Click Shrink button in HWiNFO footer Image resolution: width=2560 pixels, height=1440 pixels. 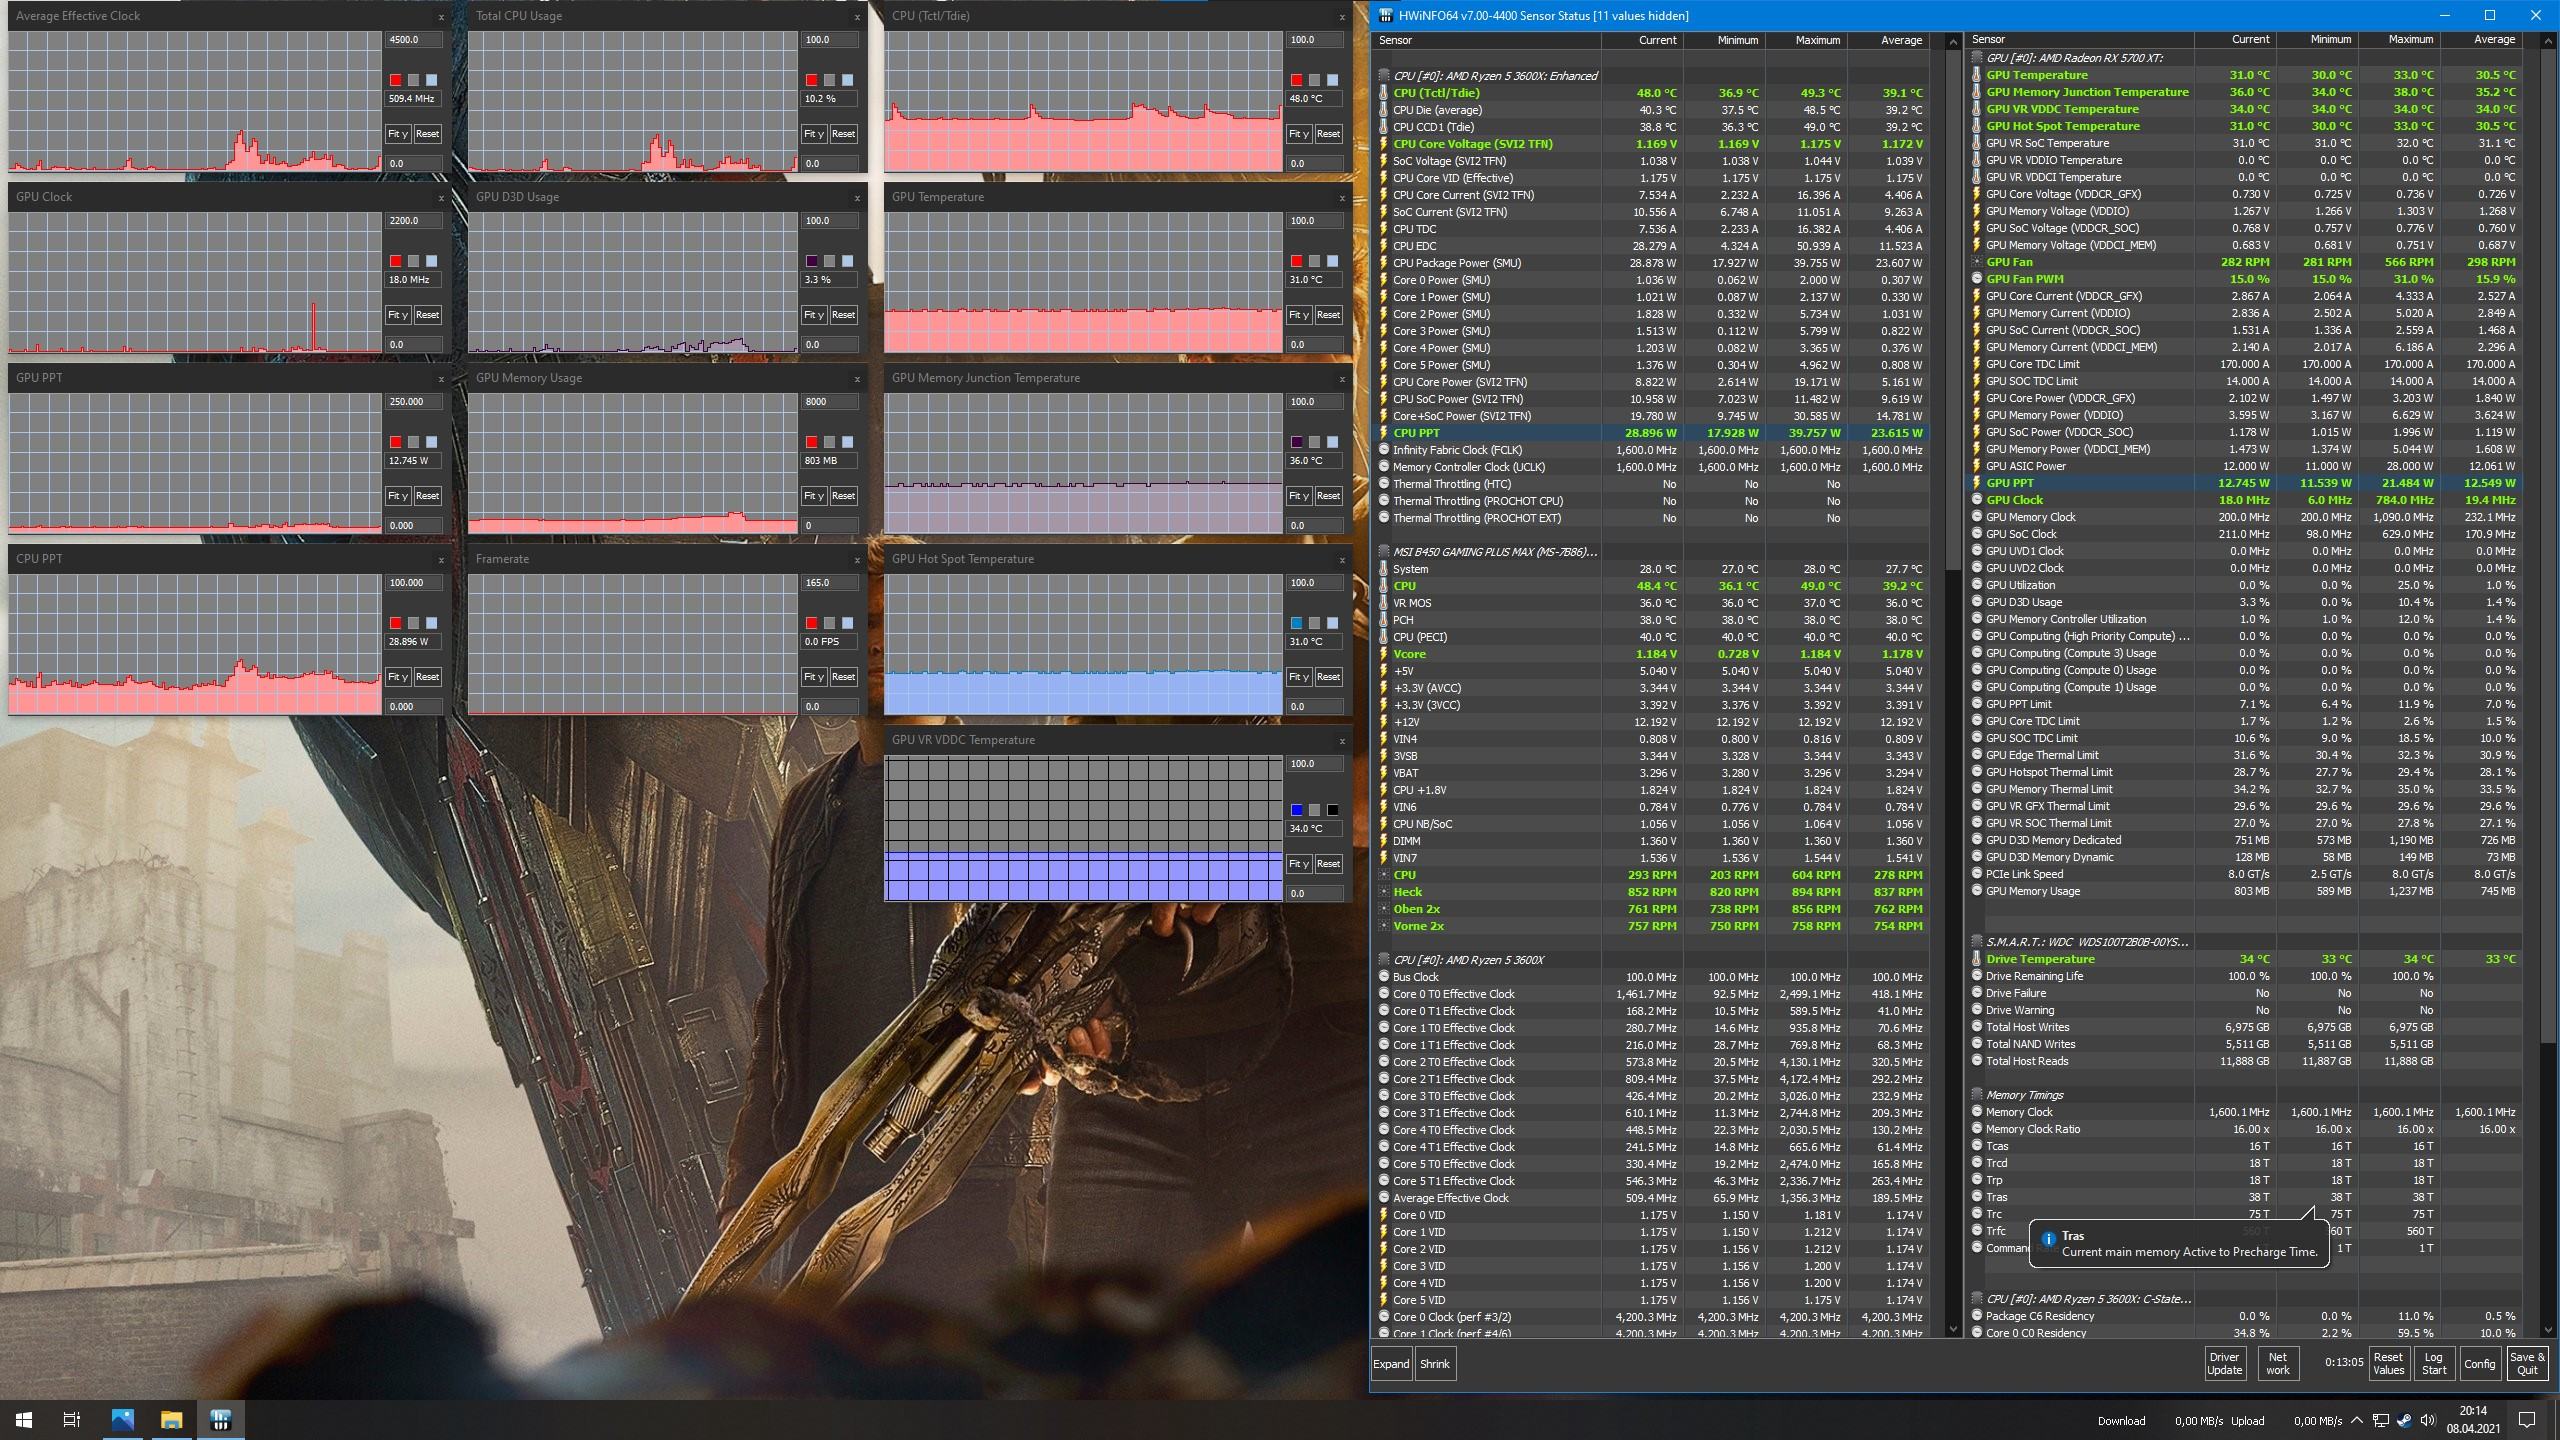tap(1435, 1364)
